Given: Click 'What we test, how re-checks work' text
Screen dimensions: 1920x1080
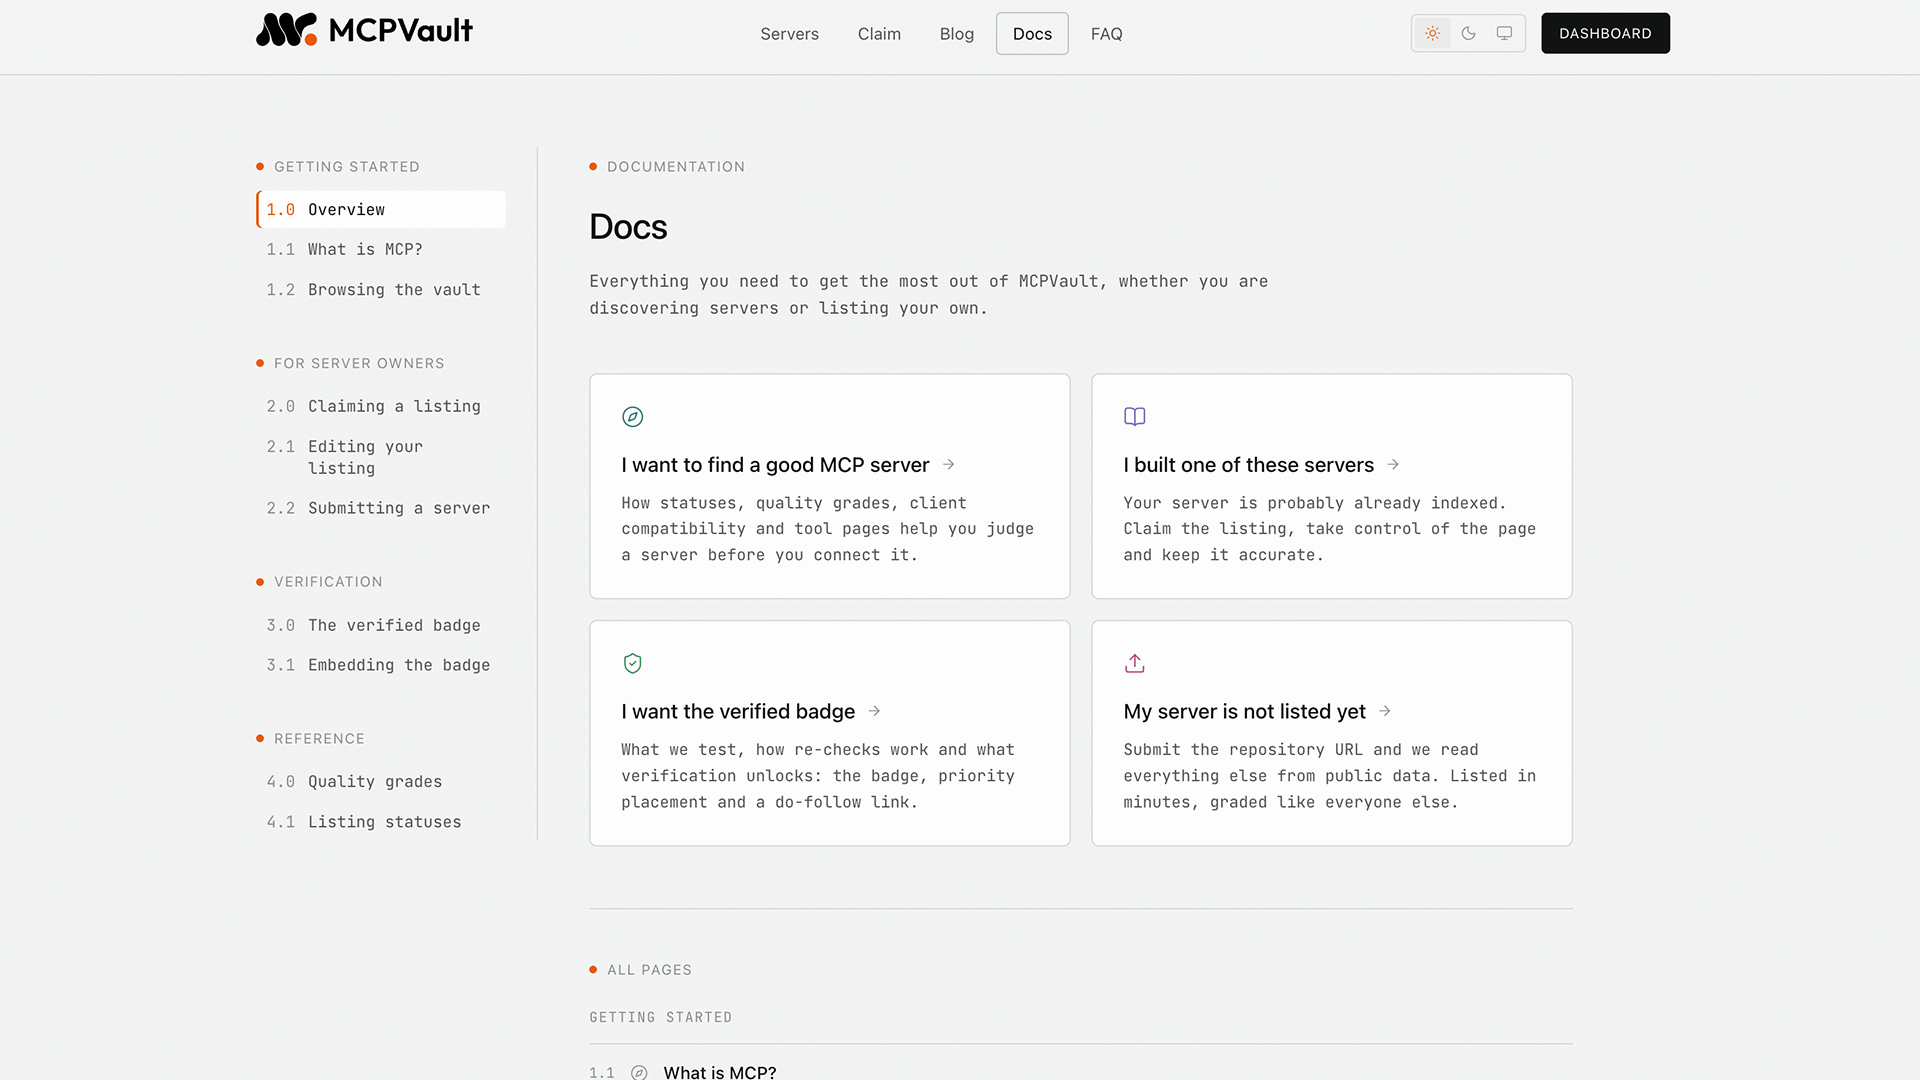Looking at the screenshot, I should point(818,776).
